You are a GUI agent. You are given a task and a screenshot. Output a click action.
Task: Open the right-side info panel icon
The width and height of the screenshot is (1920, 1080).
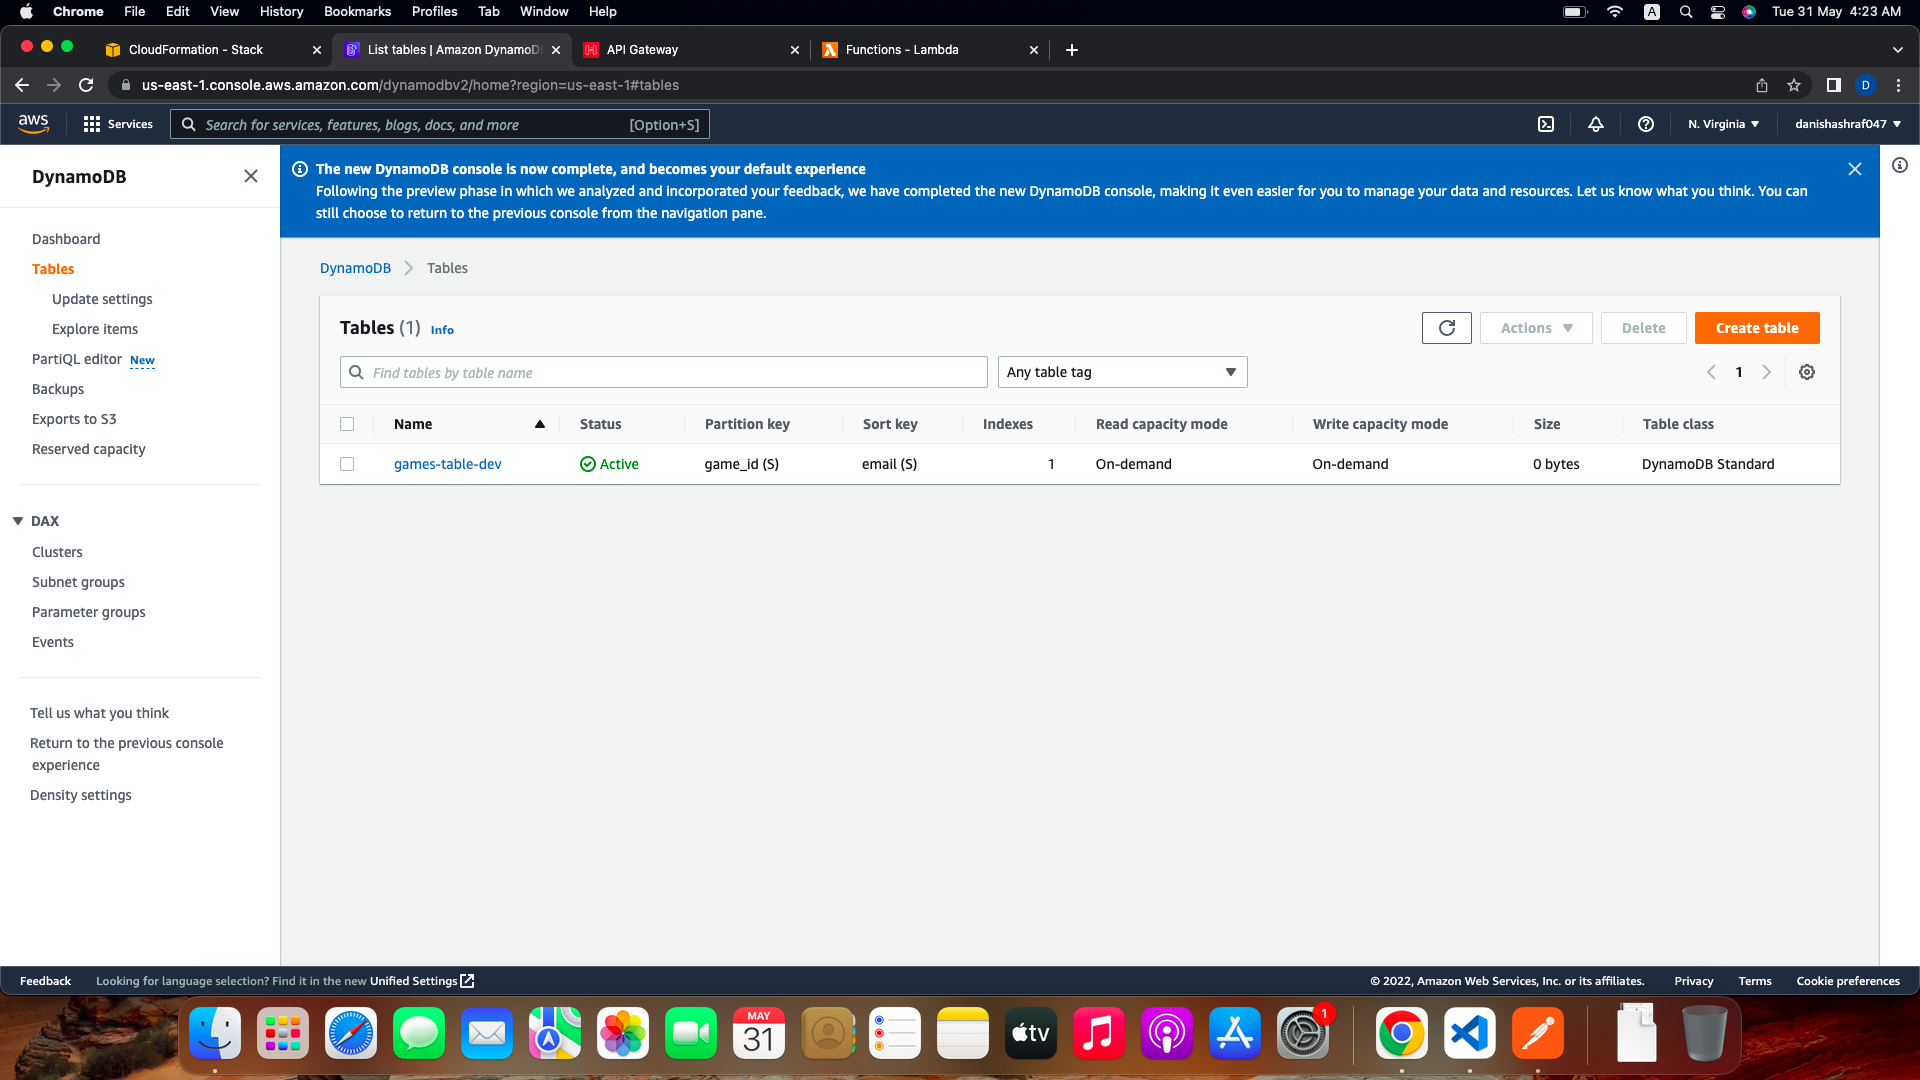1900,165
